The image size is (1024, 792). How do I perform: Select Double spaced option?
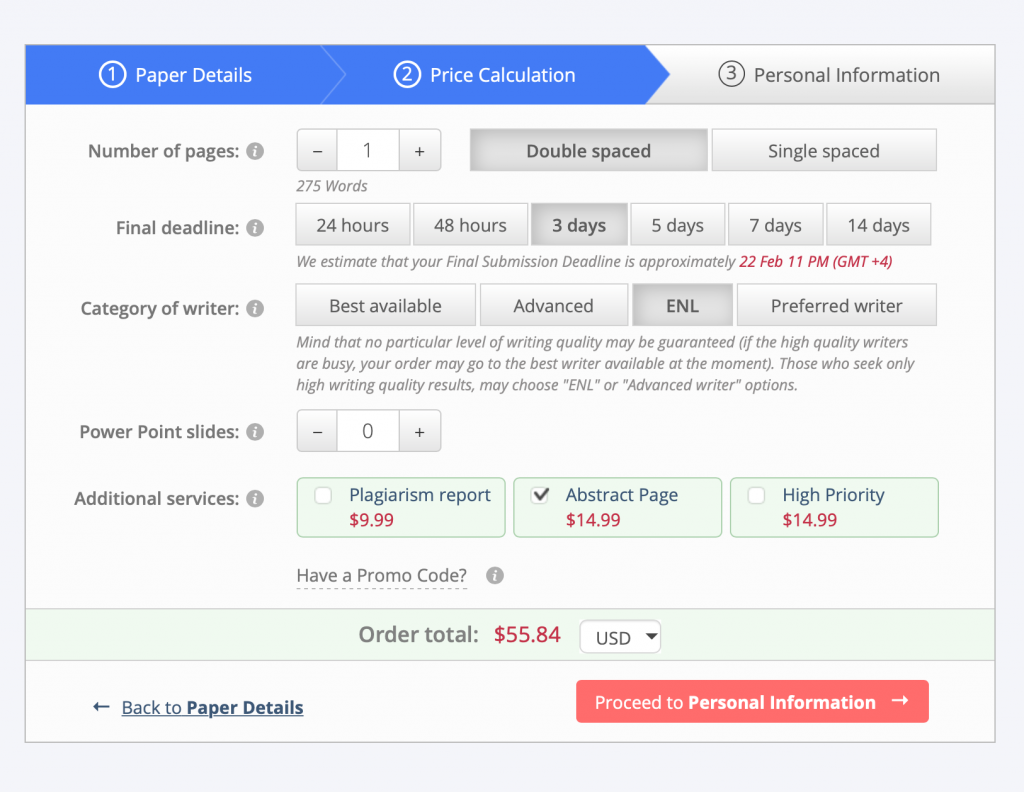coord(588,150)
